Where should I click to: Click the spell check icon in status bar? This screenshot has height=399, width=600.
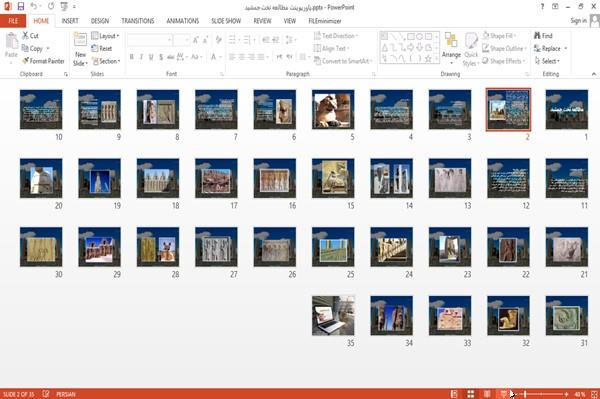[46, 394]
